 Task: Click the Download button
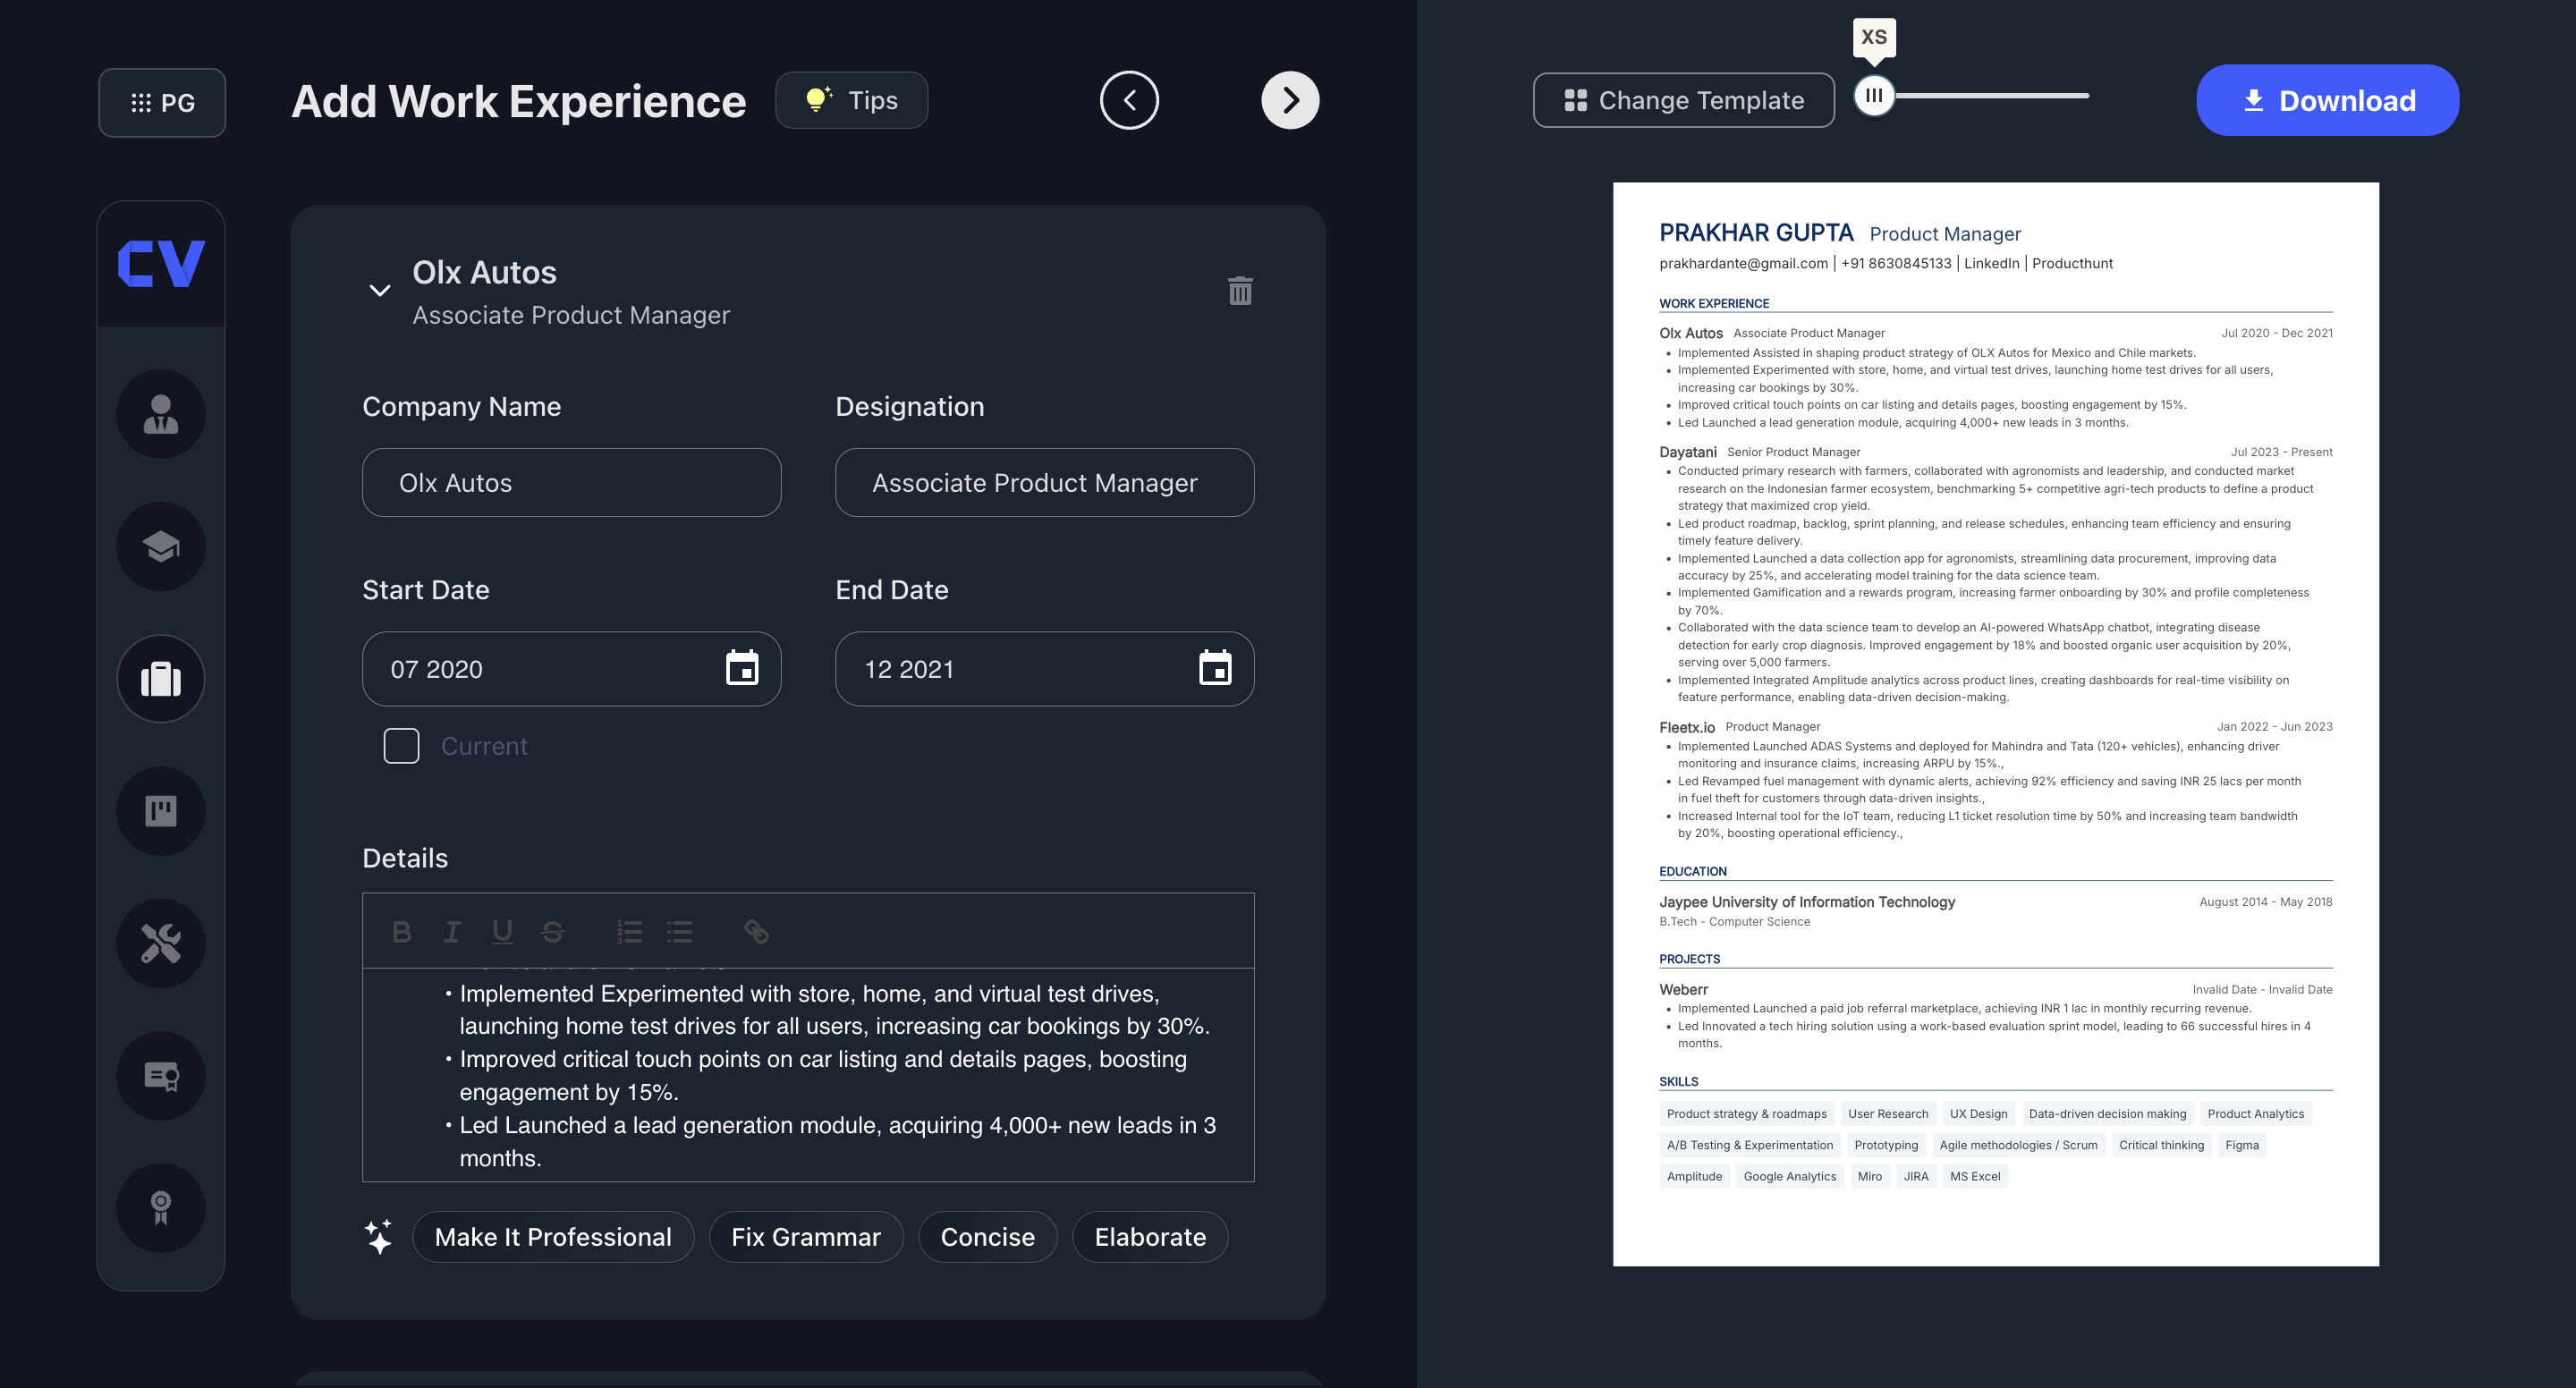click(2327, 100)
